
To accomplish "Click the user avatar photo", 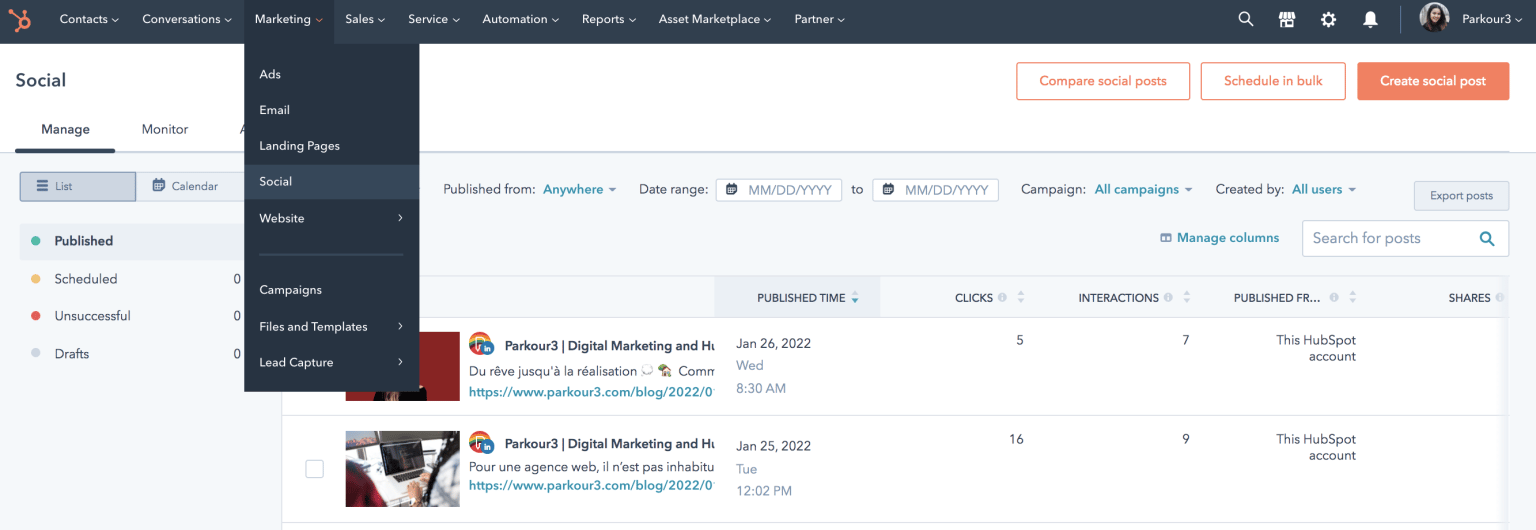I will click(x=1434, y=18).
